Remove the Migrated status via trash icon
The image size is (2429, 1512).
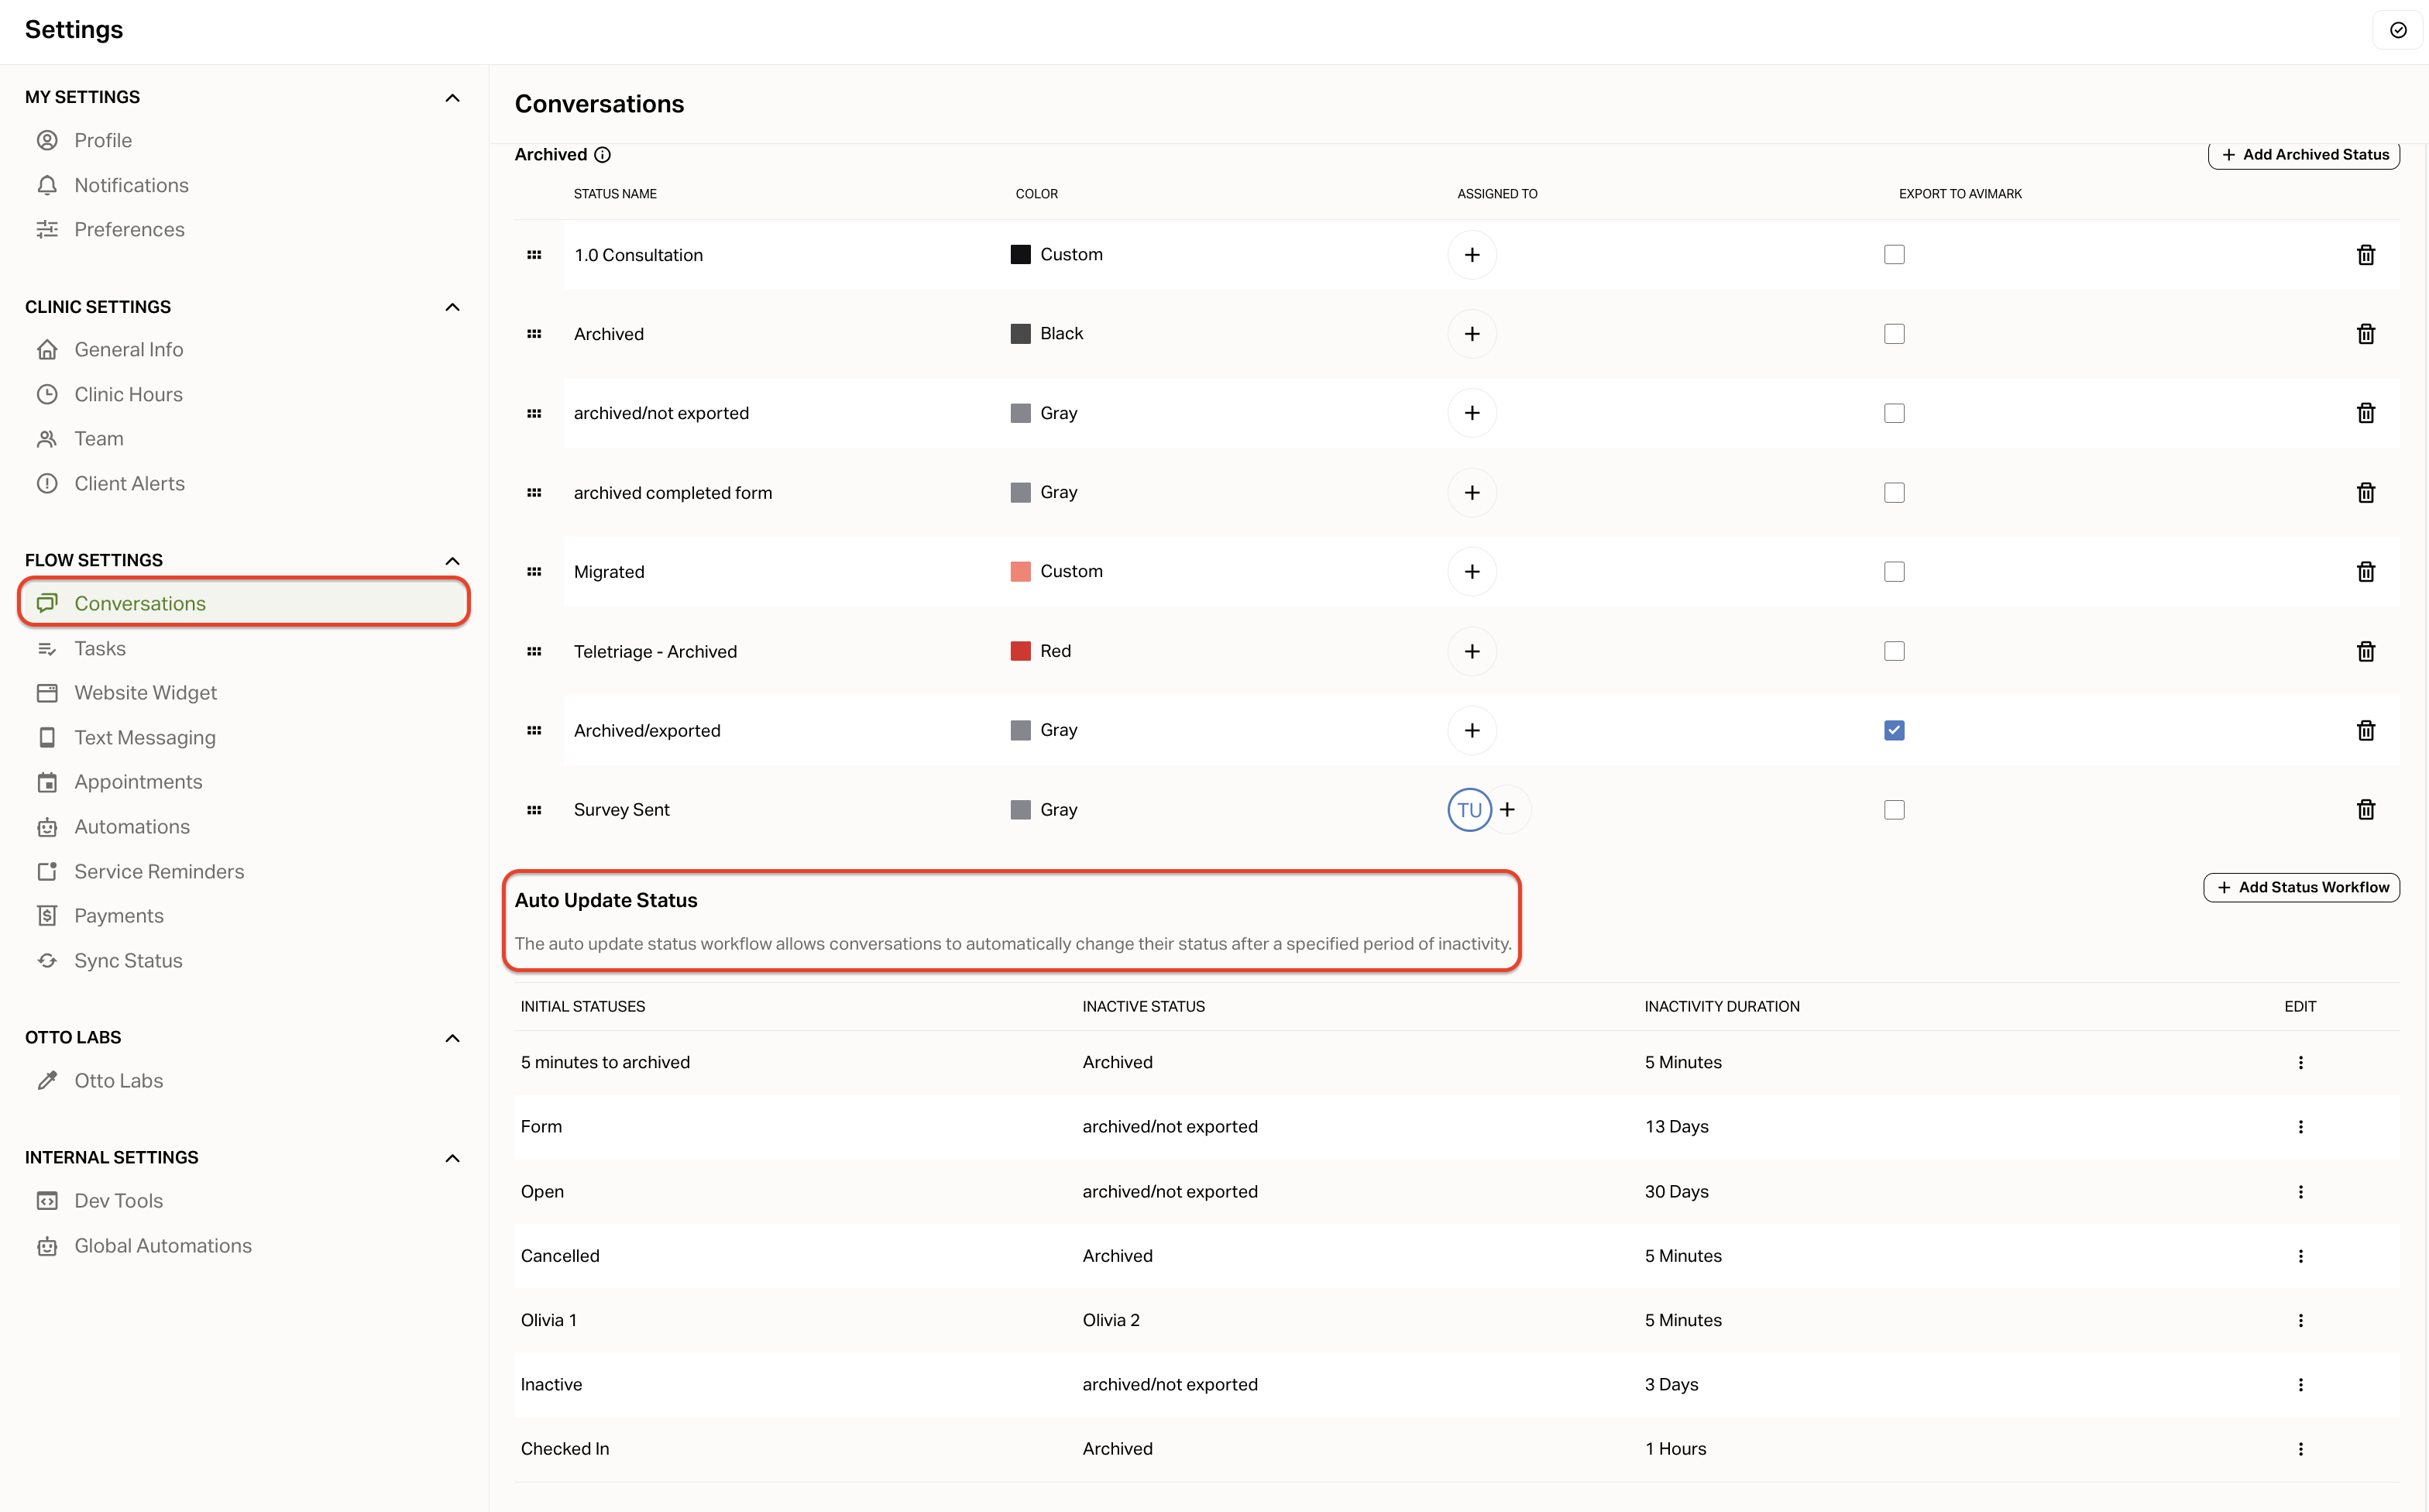[2365, 572]
